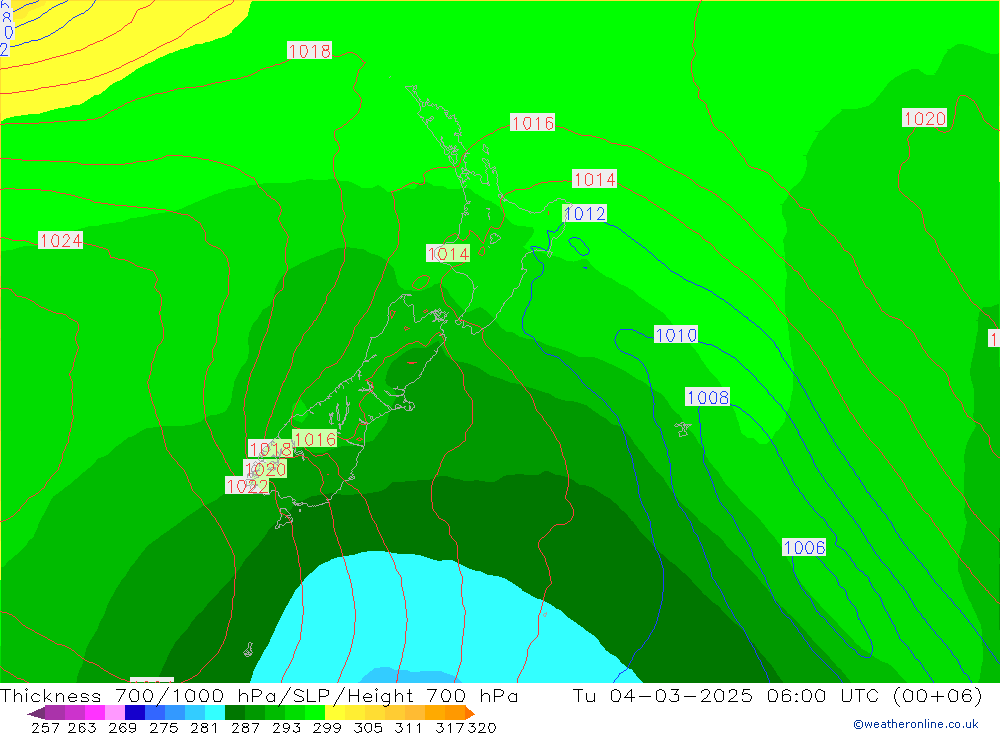The image size is (1000, 733).
Task: Click the orange arrow at the legend's high end
Action: (x=470, y=713)
